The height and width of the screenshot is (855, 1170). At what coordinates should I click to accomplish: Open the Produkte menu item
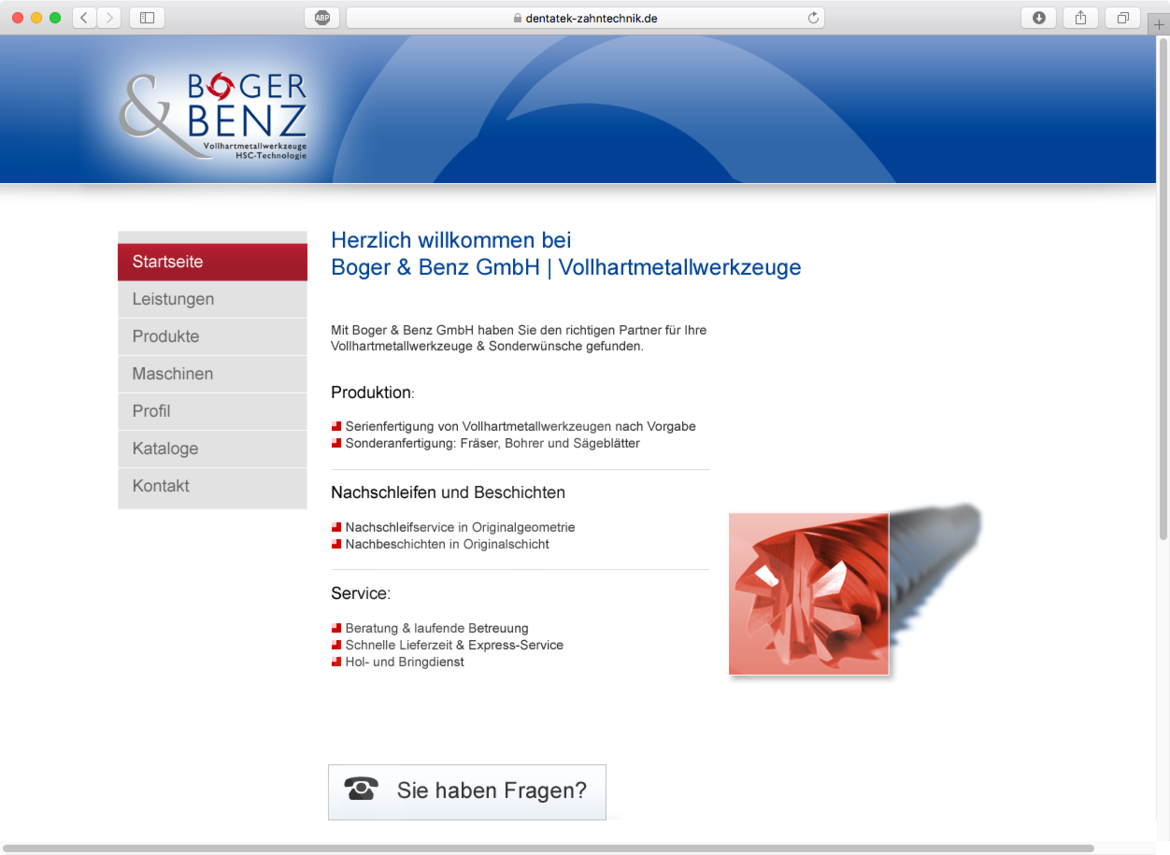(x=213, y=336)
